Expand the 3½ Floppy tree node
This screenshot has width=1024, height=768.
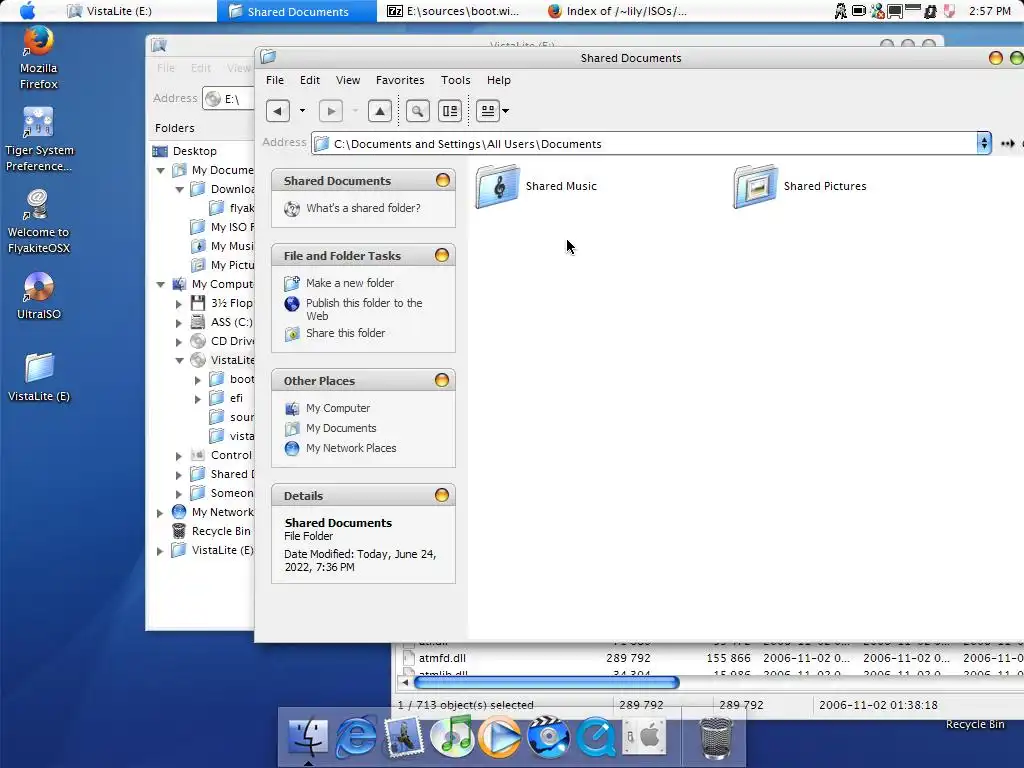tap(179, 304)
